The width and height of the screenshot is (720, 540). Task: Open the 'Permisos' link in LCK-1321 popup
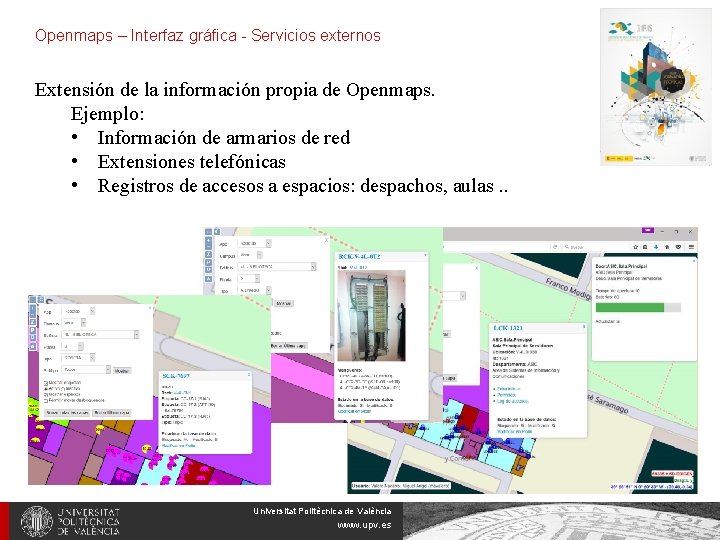(x=506, y=395)
